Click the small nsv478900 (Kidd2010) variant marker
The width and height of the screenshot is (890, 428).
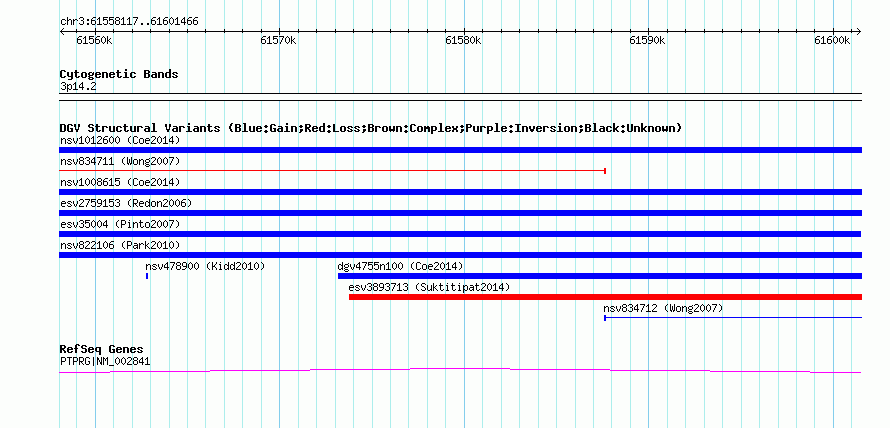pos(147,276)
